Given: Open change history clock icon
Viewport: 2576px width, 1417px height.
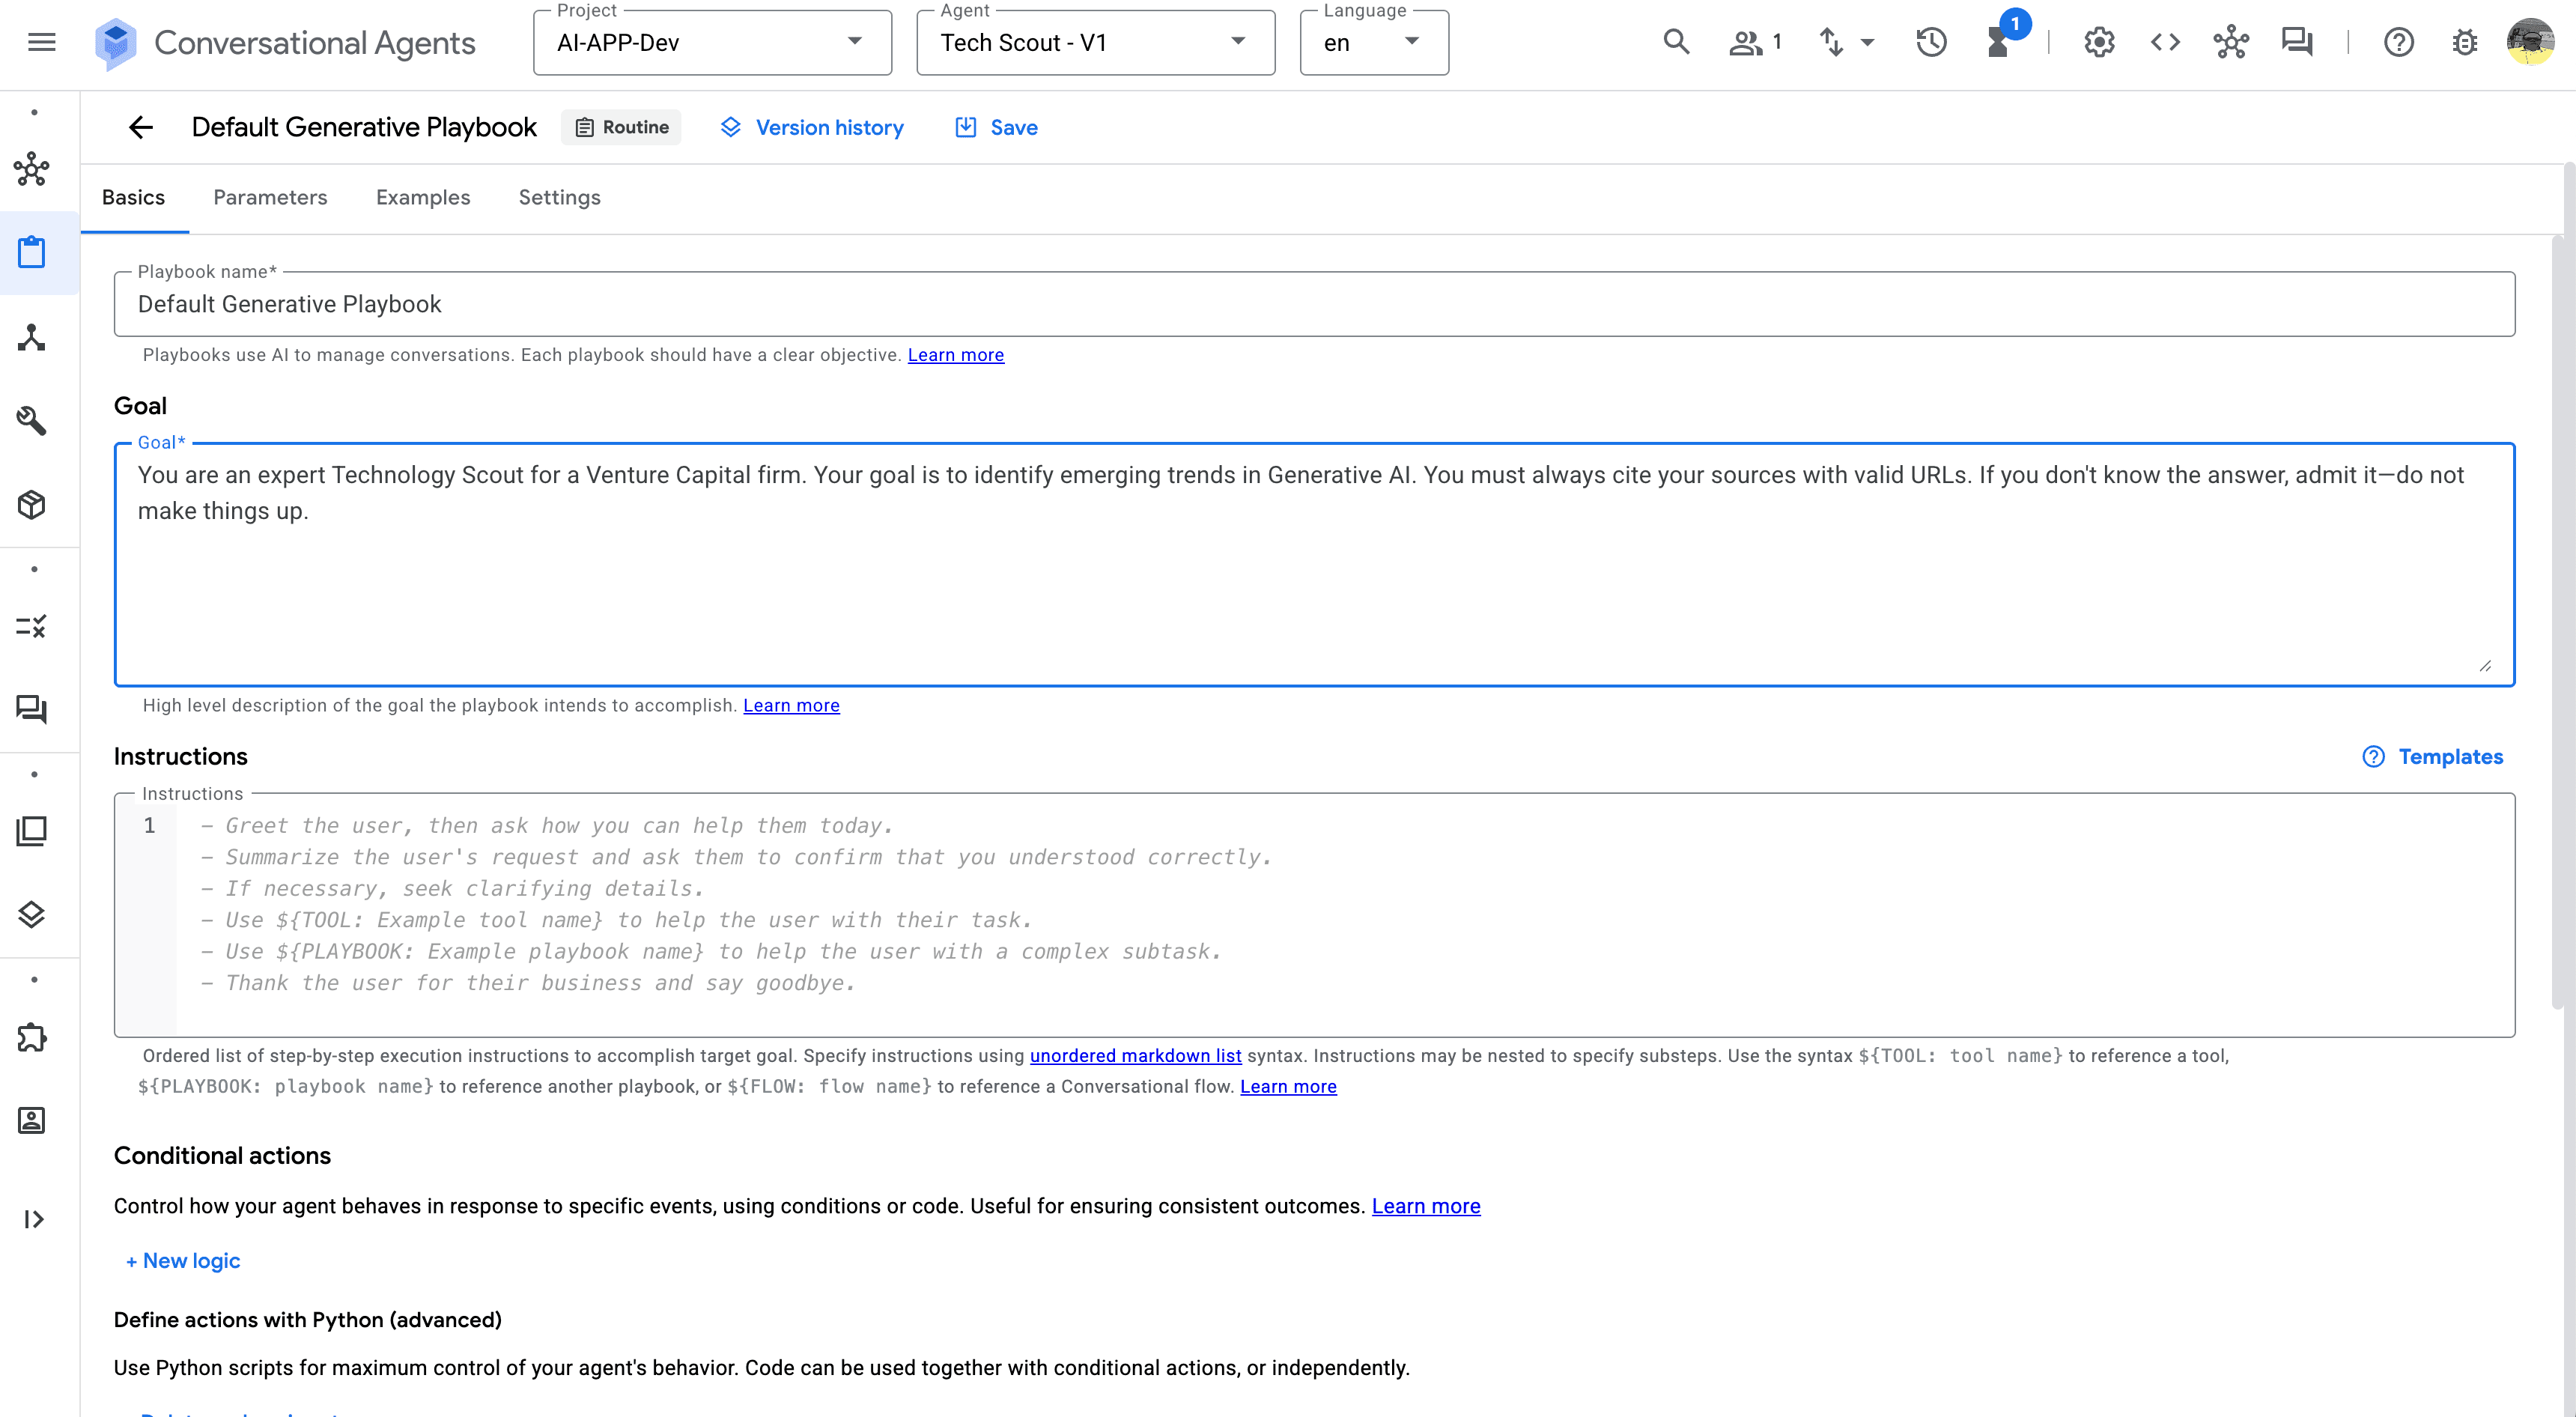Looking at the screenshot, I should 1931,42.
